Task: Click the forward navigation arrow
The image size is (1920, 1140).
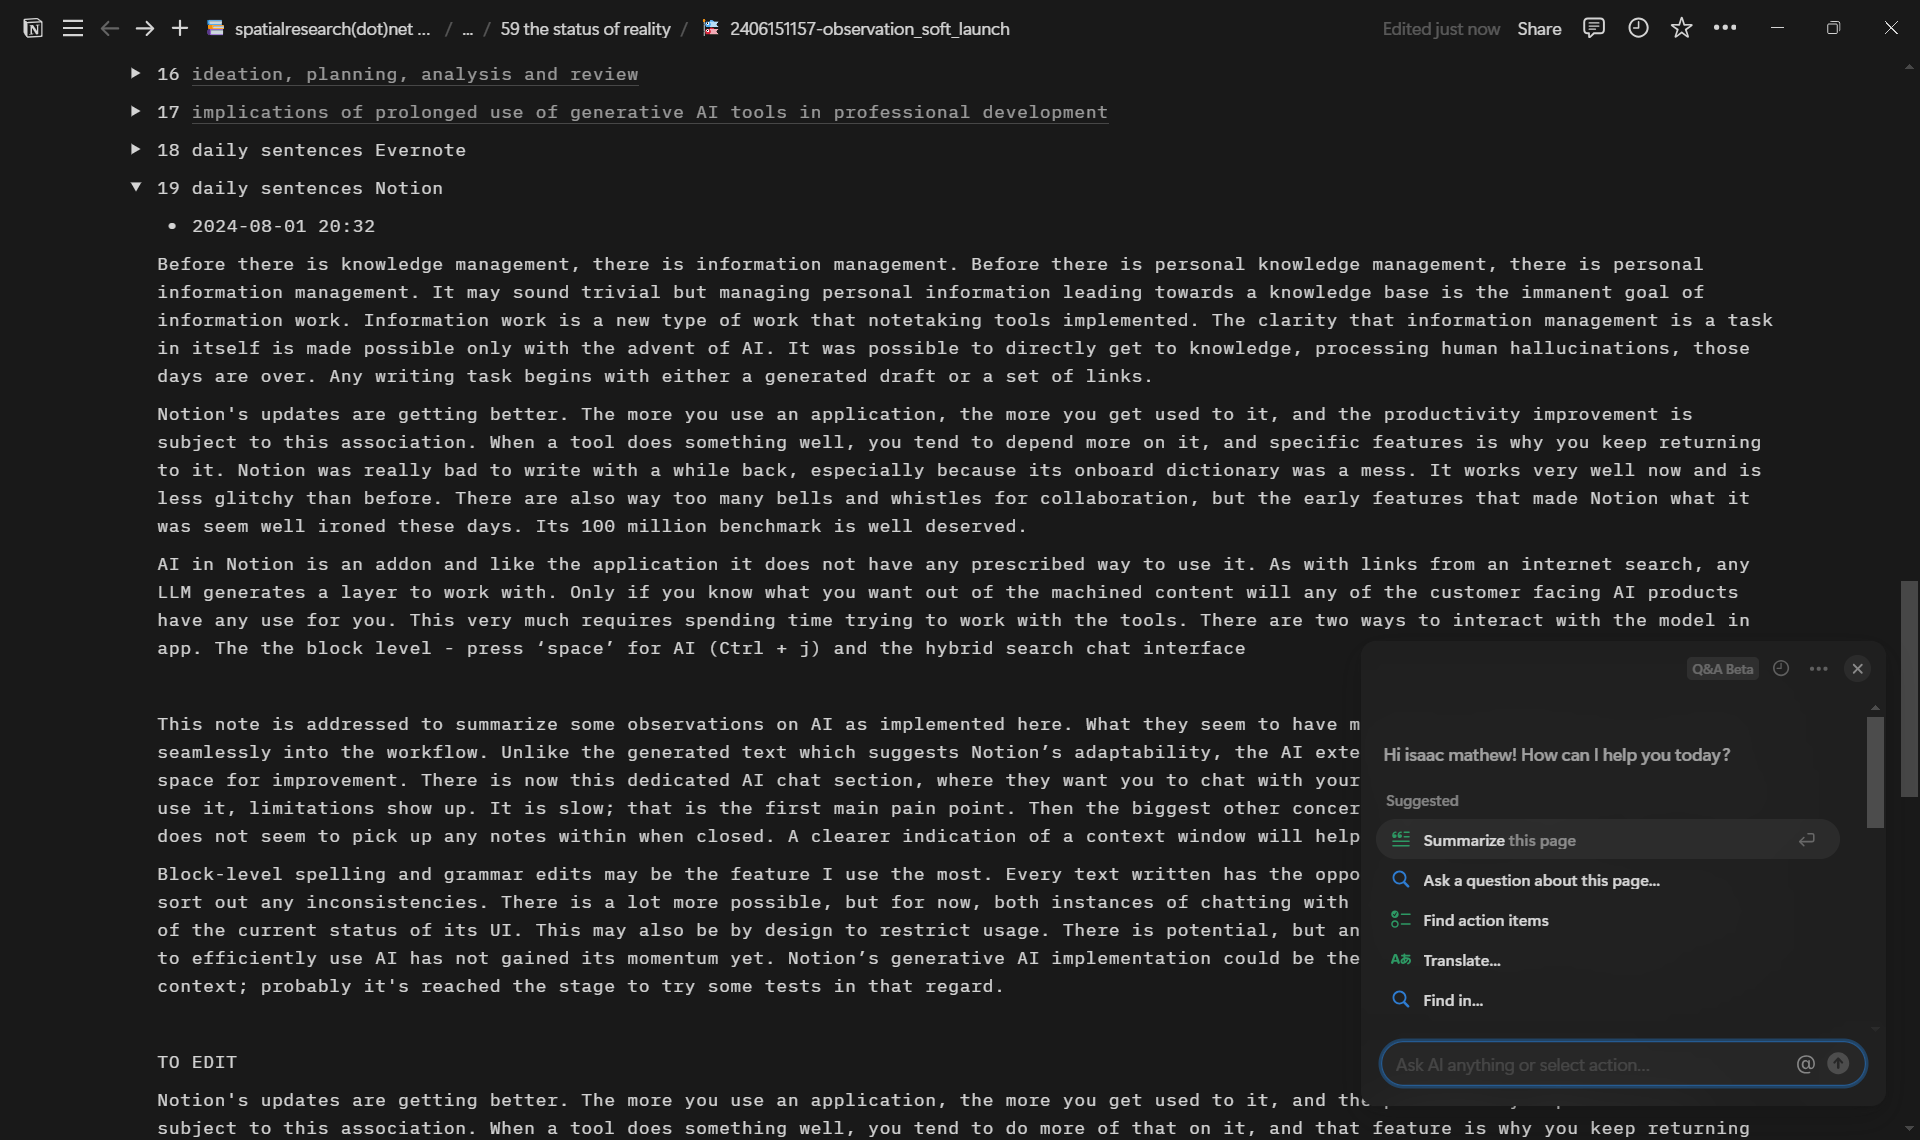Action: tap(145, 28)
